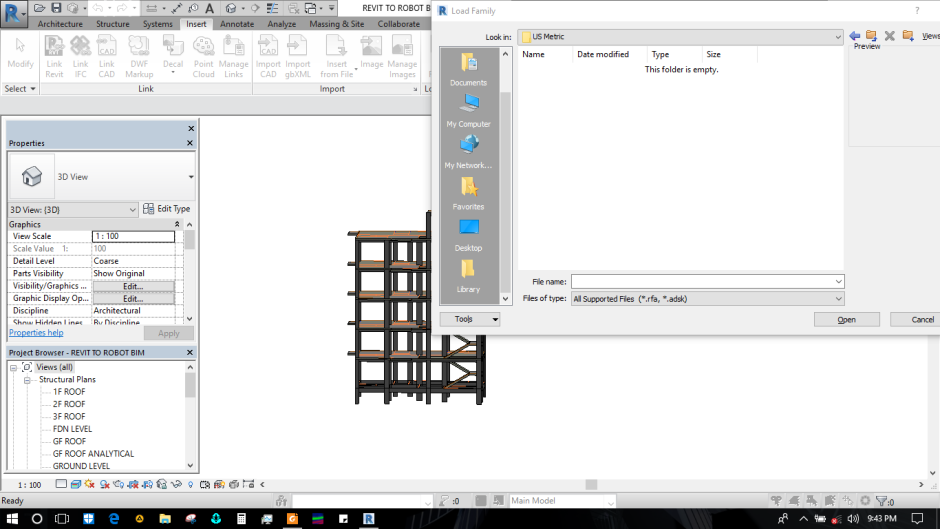This screenshot has width=940, height=529.
Task: Click the create New Folder icon
Action: [908, 36]
